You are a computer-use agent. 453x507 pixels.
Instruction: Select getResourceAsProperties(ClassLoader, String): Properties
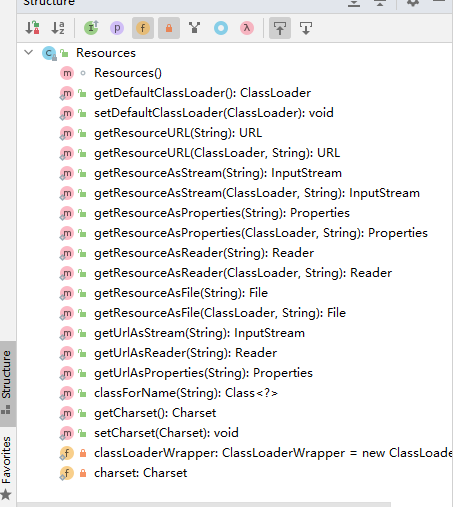coord(261,233)
